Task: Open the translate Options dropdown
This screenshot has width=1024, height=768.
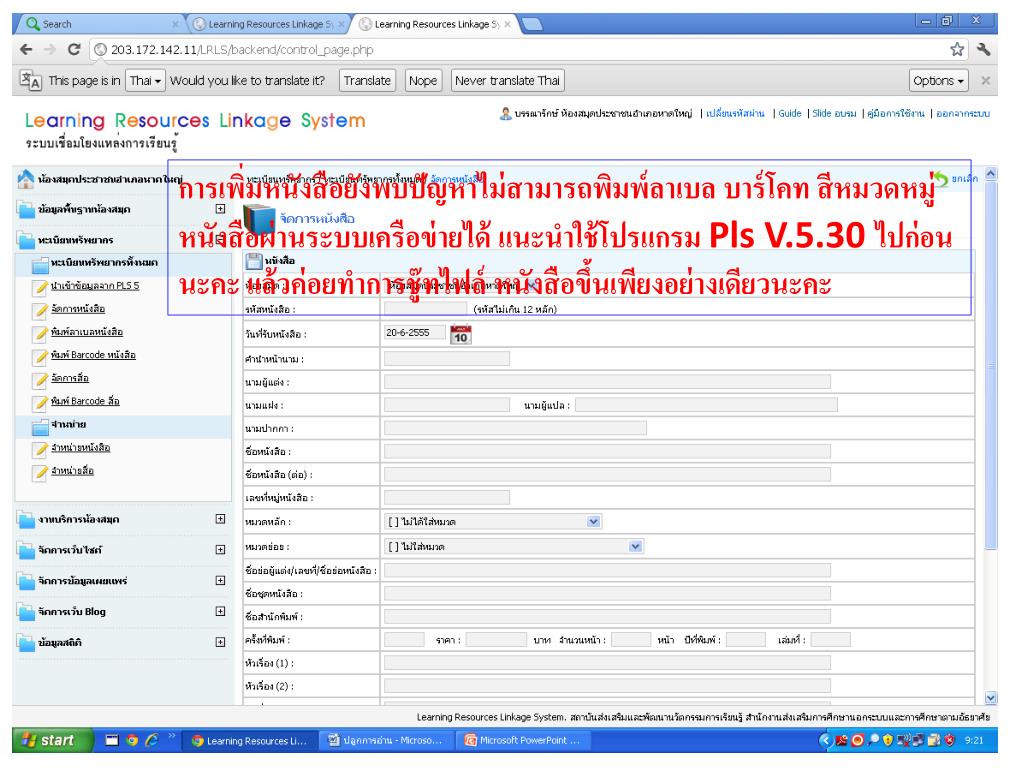Action: 938,80
